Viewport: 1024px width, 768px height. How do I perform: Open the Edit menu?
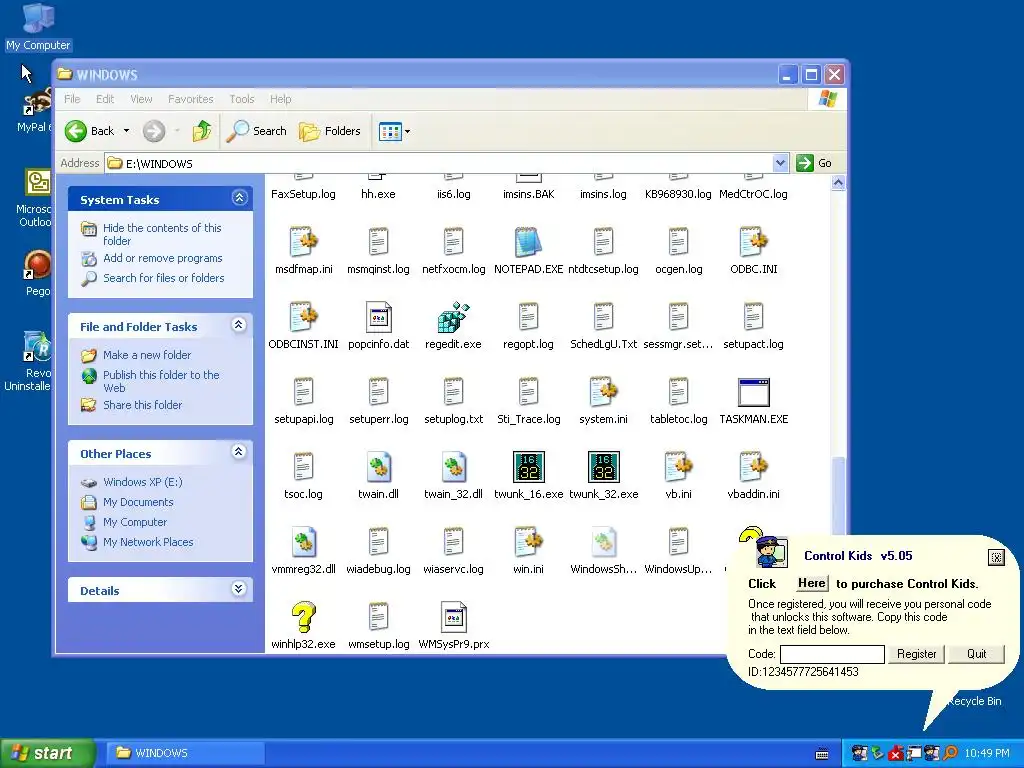click(104, 99)
